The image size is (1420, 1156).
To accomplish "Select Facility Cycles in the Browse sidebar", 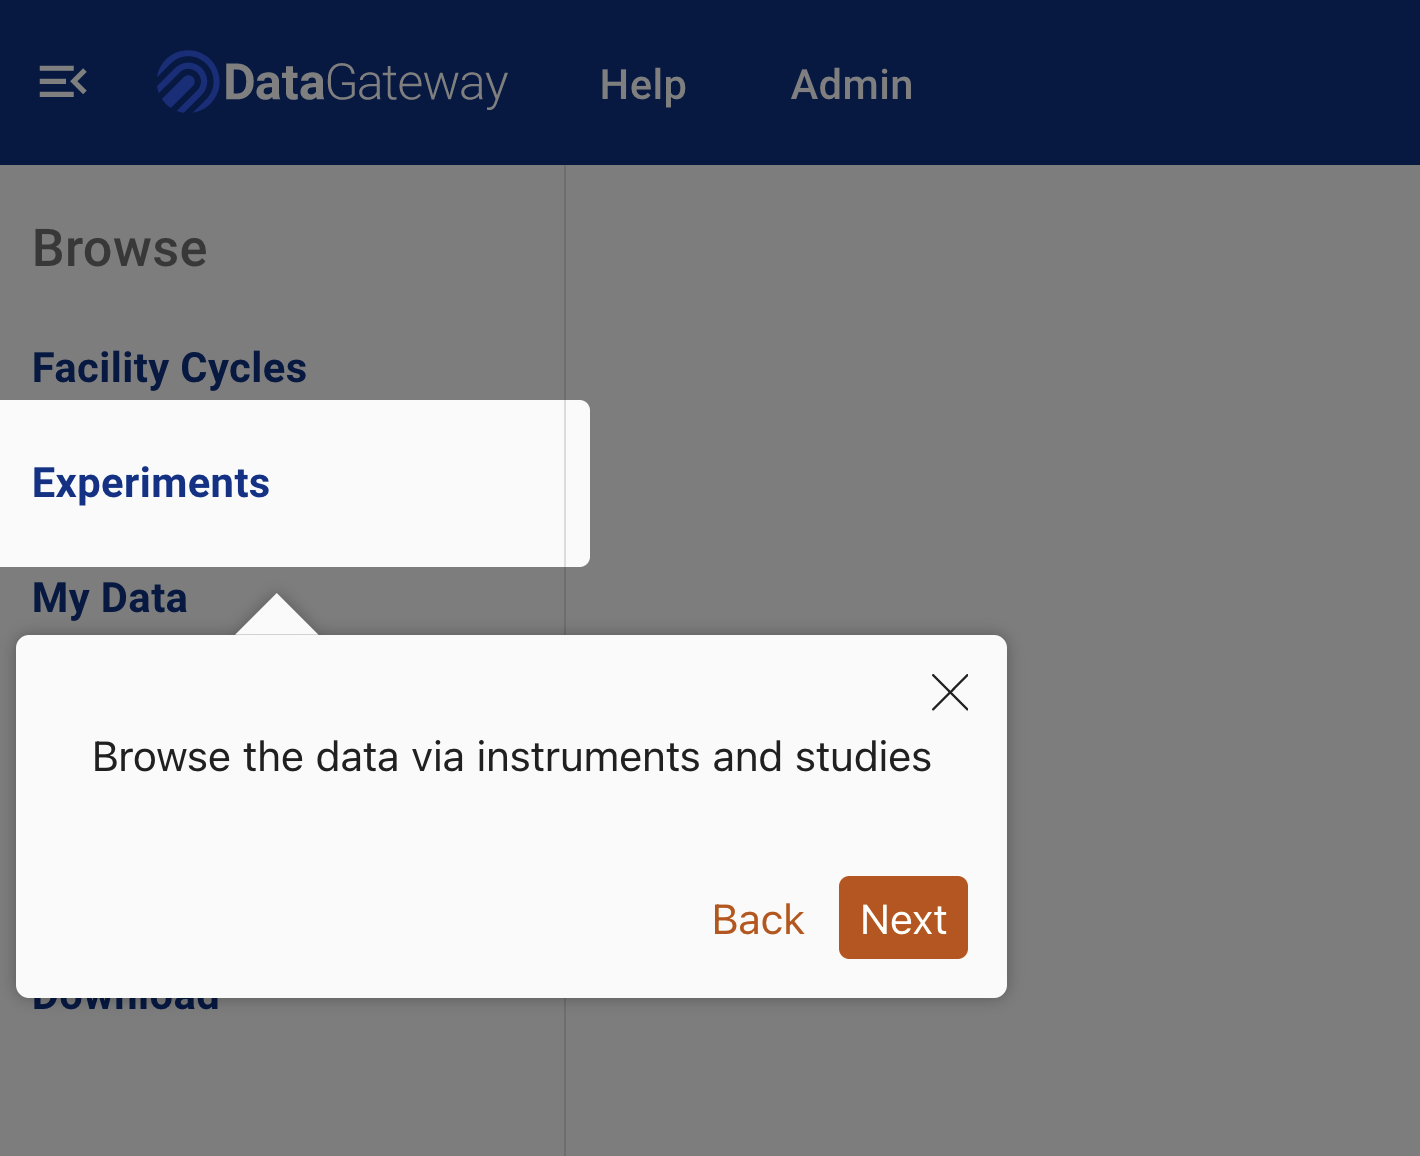I will pos(169,367).
